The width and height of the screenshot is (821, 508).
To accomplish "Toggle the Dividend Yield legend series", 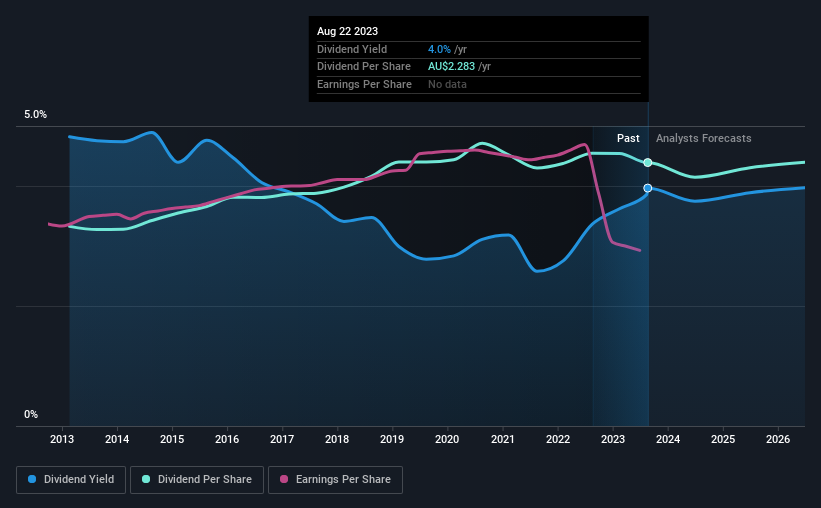I will [x=71, y=480].
